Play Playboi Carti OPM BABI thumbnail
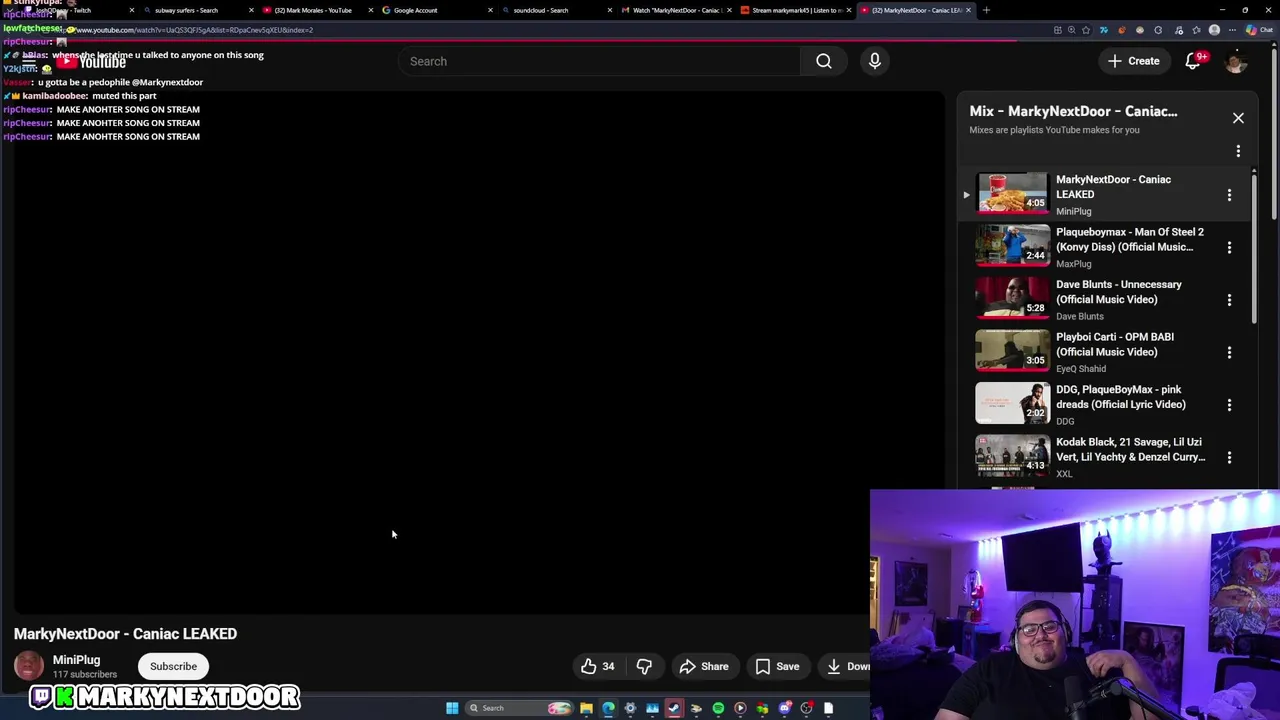1280x720 pixels. [1012, 351]
